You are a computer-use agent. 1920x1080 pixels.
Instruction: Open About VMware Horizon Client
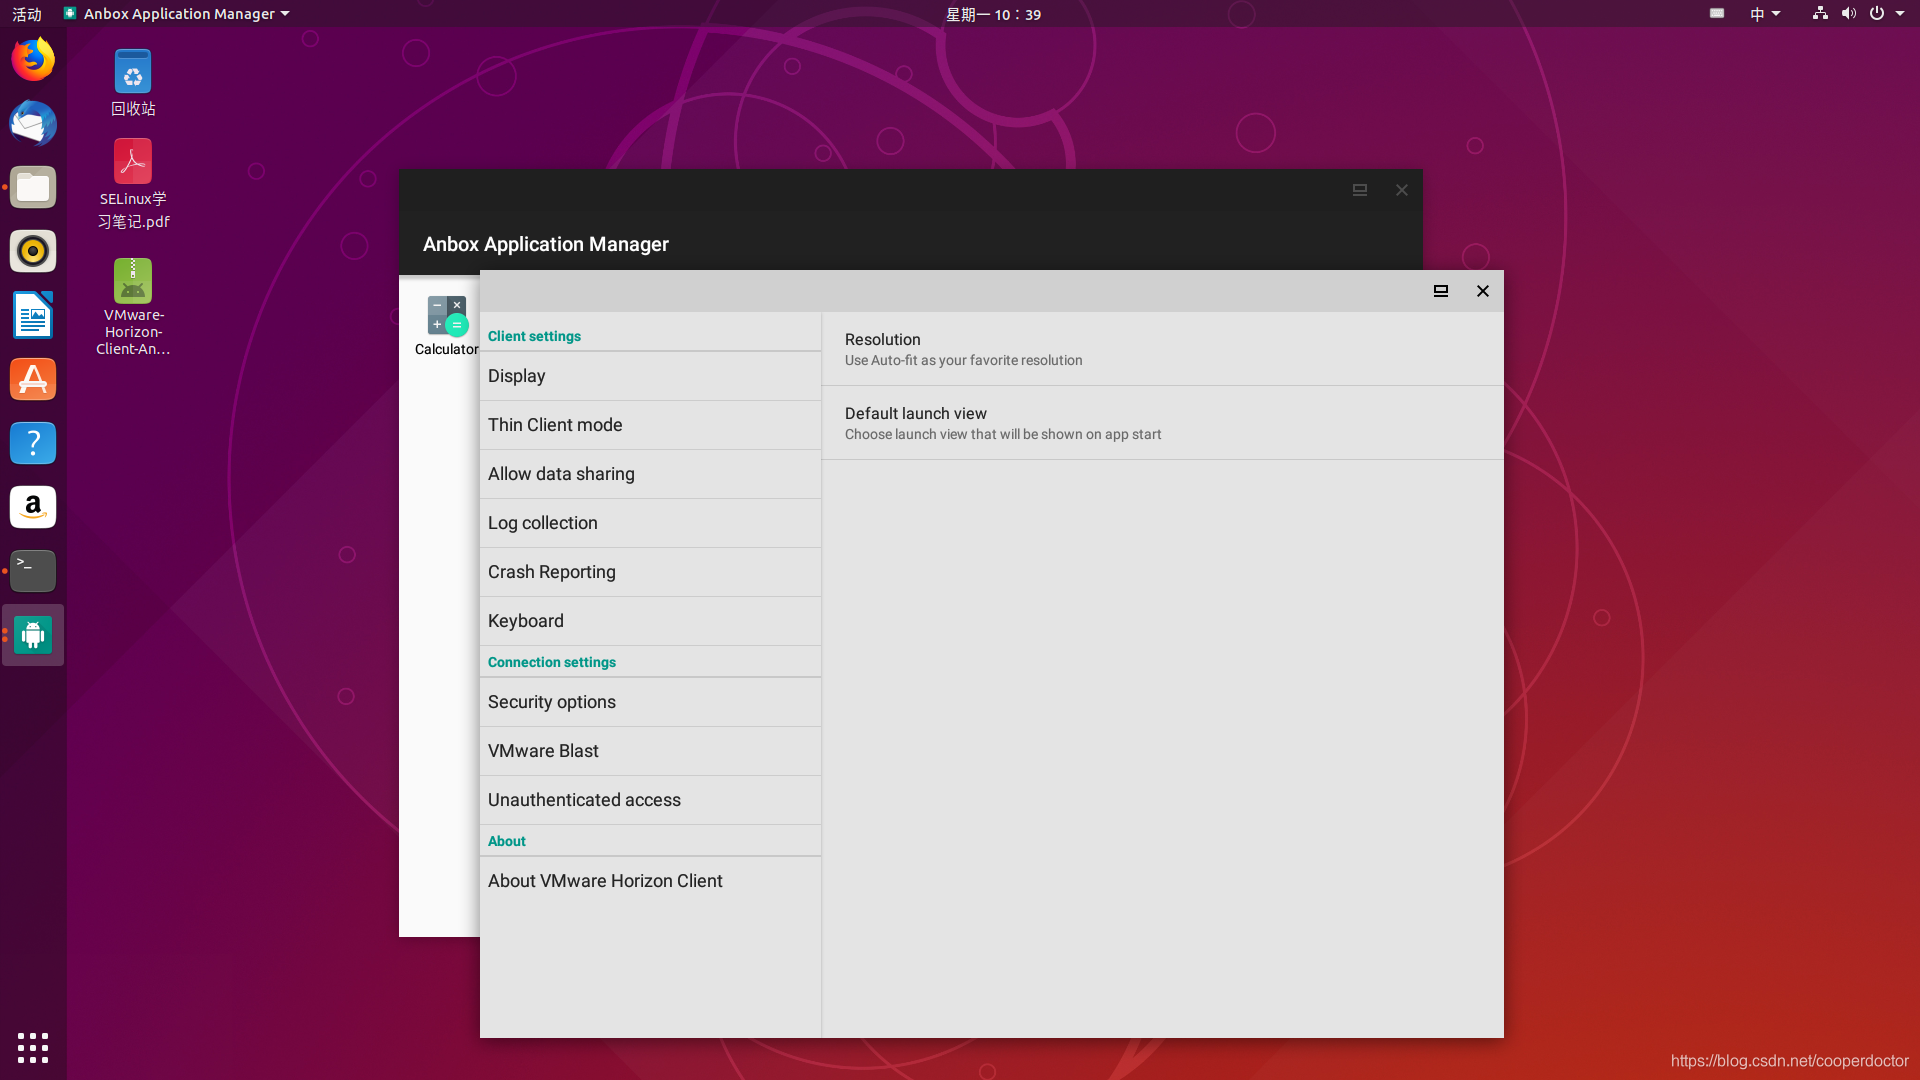click(650, 881)
